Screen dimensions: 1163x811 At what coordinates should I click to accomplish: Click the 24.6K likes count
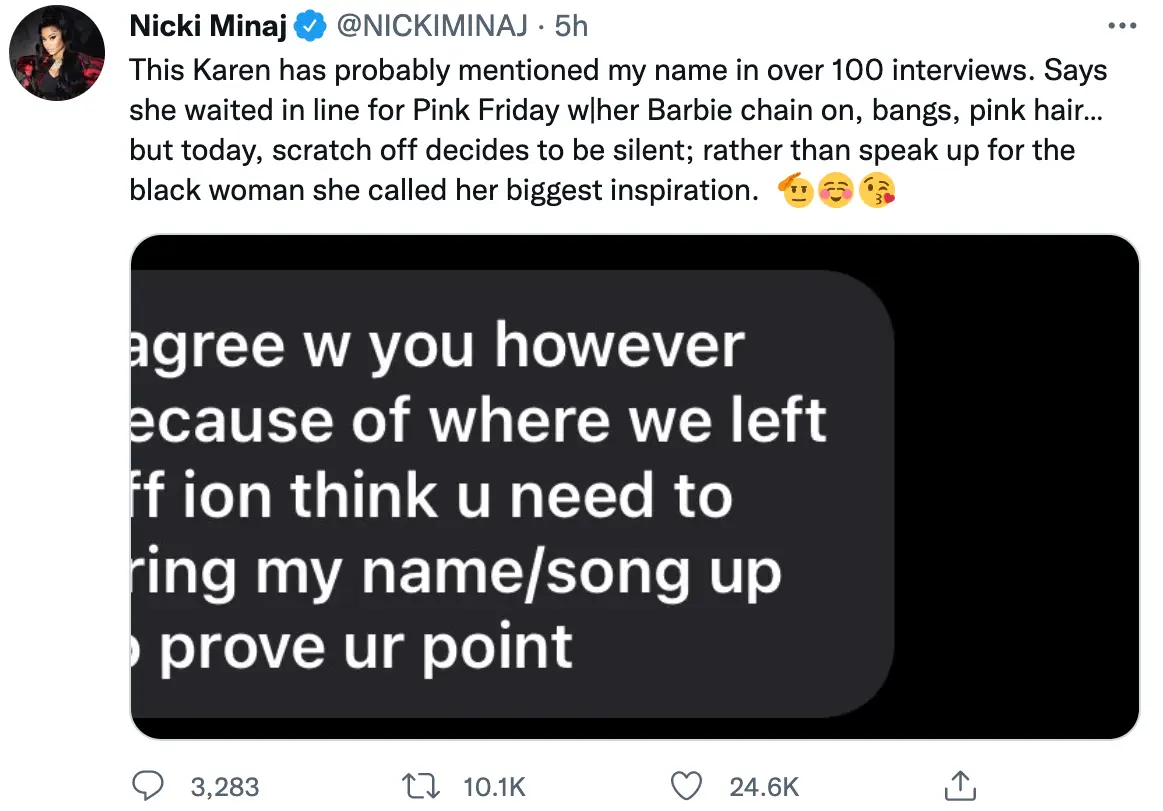click(x=764, y=787)
